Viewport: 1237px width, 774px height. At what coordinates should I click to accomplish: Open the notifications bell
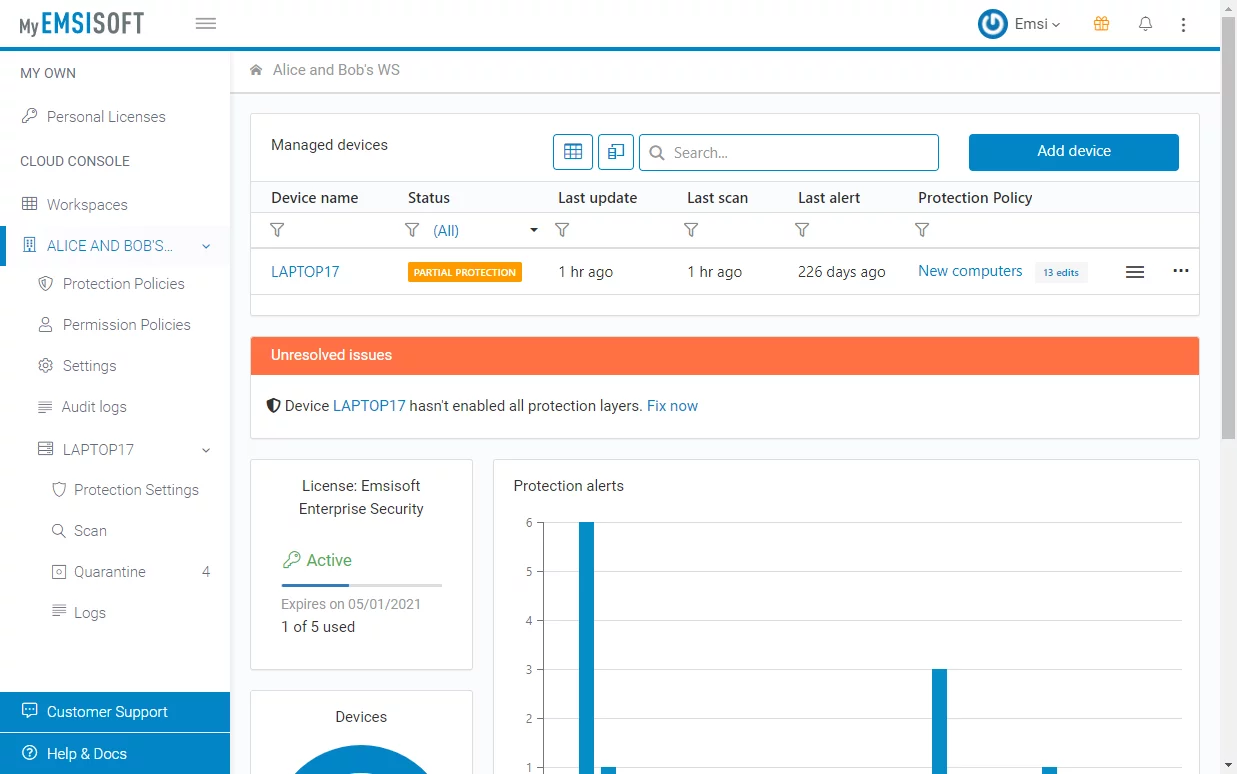pyautogui.click(x=1146, y=24)
